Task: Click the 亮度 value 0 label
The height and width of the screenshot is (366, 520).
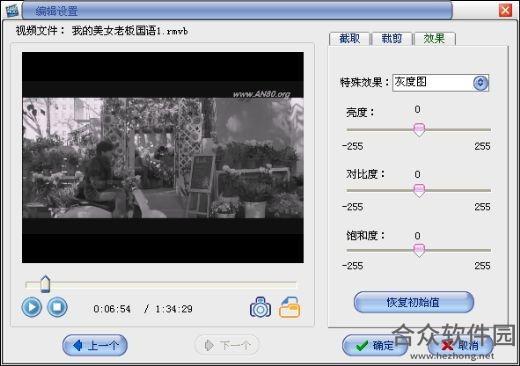Action: tap(417, 109)
